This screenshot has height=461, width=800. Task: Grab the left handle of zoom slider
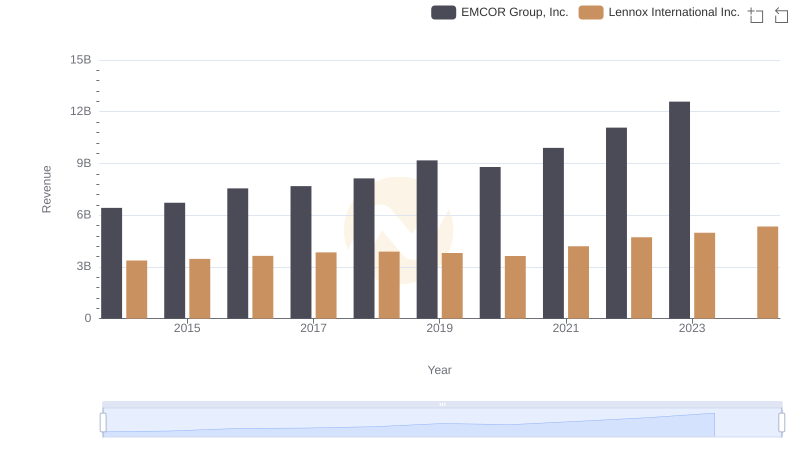coord(103,423)
